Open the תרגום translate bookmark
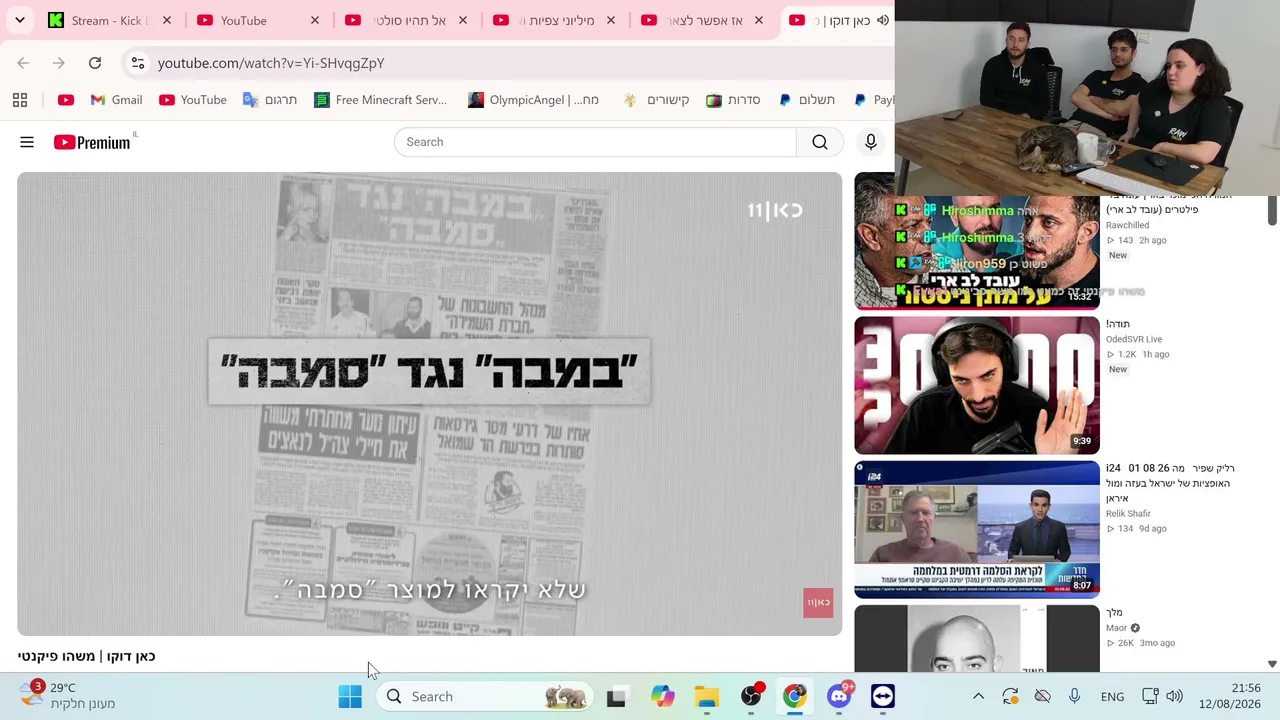The height and width of the screenshot is (720, 1280). pyautogui.click(x=270, y=100)
